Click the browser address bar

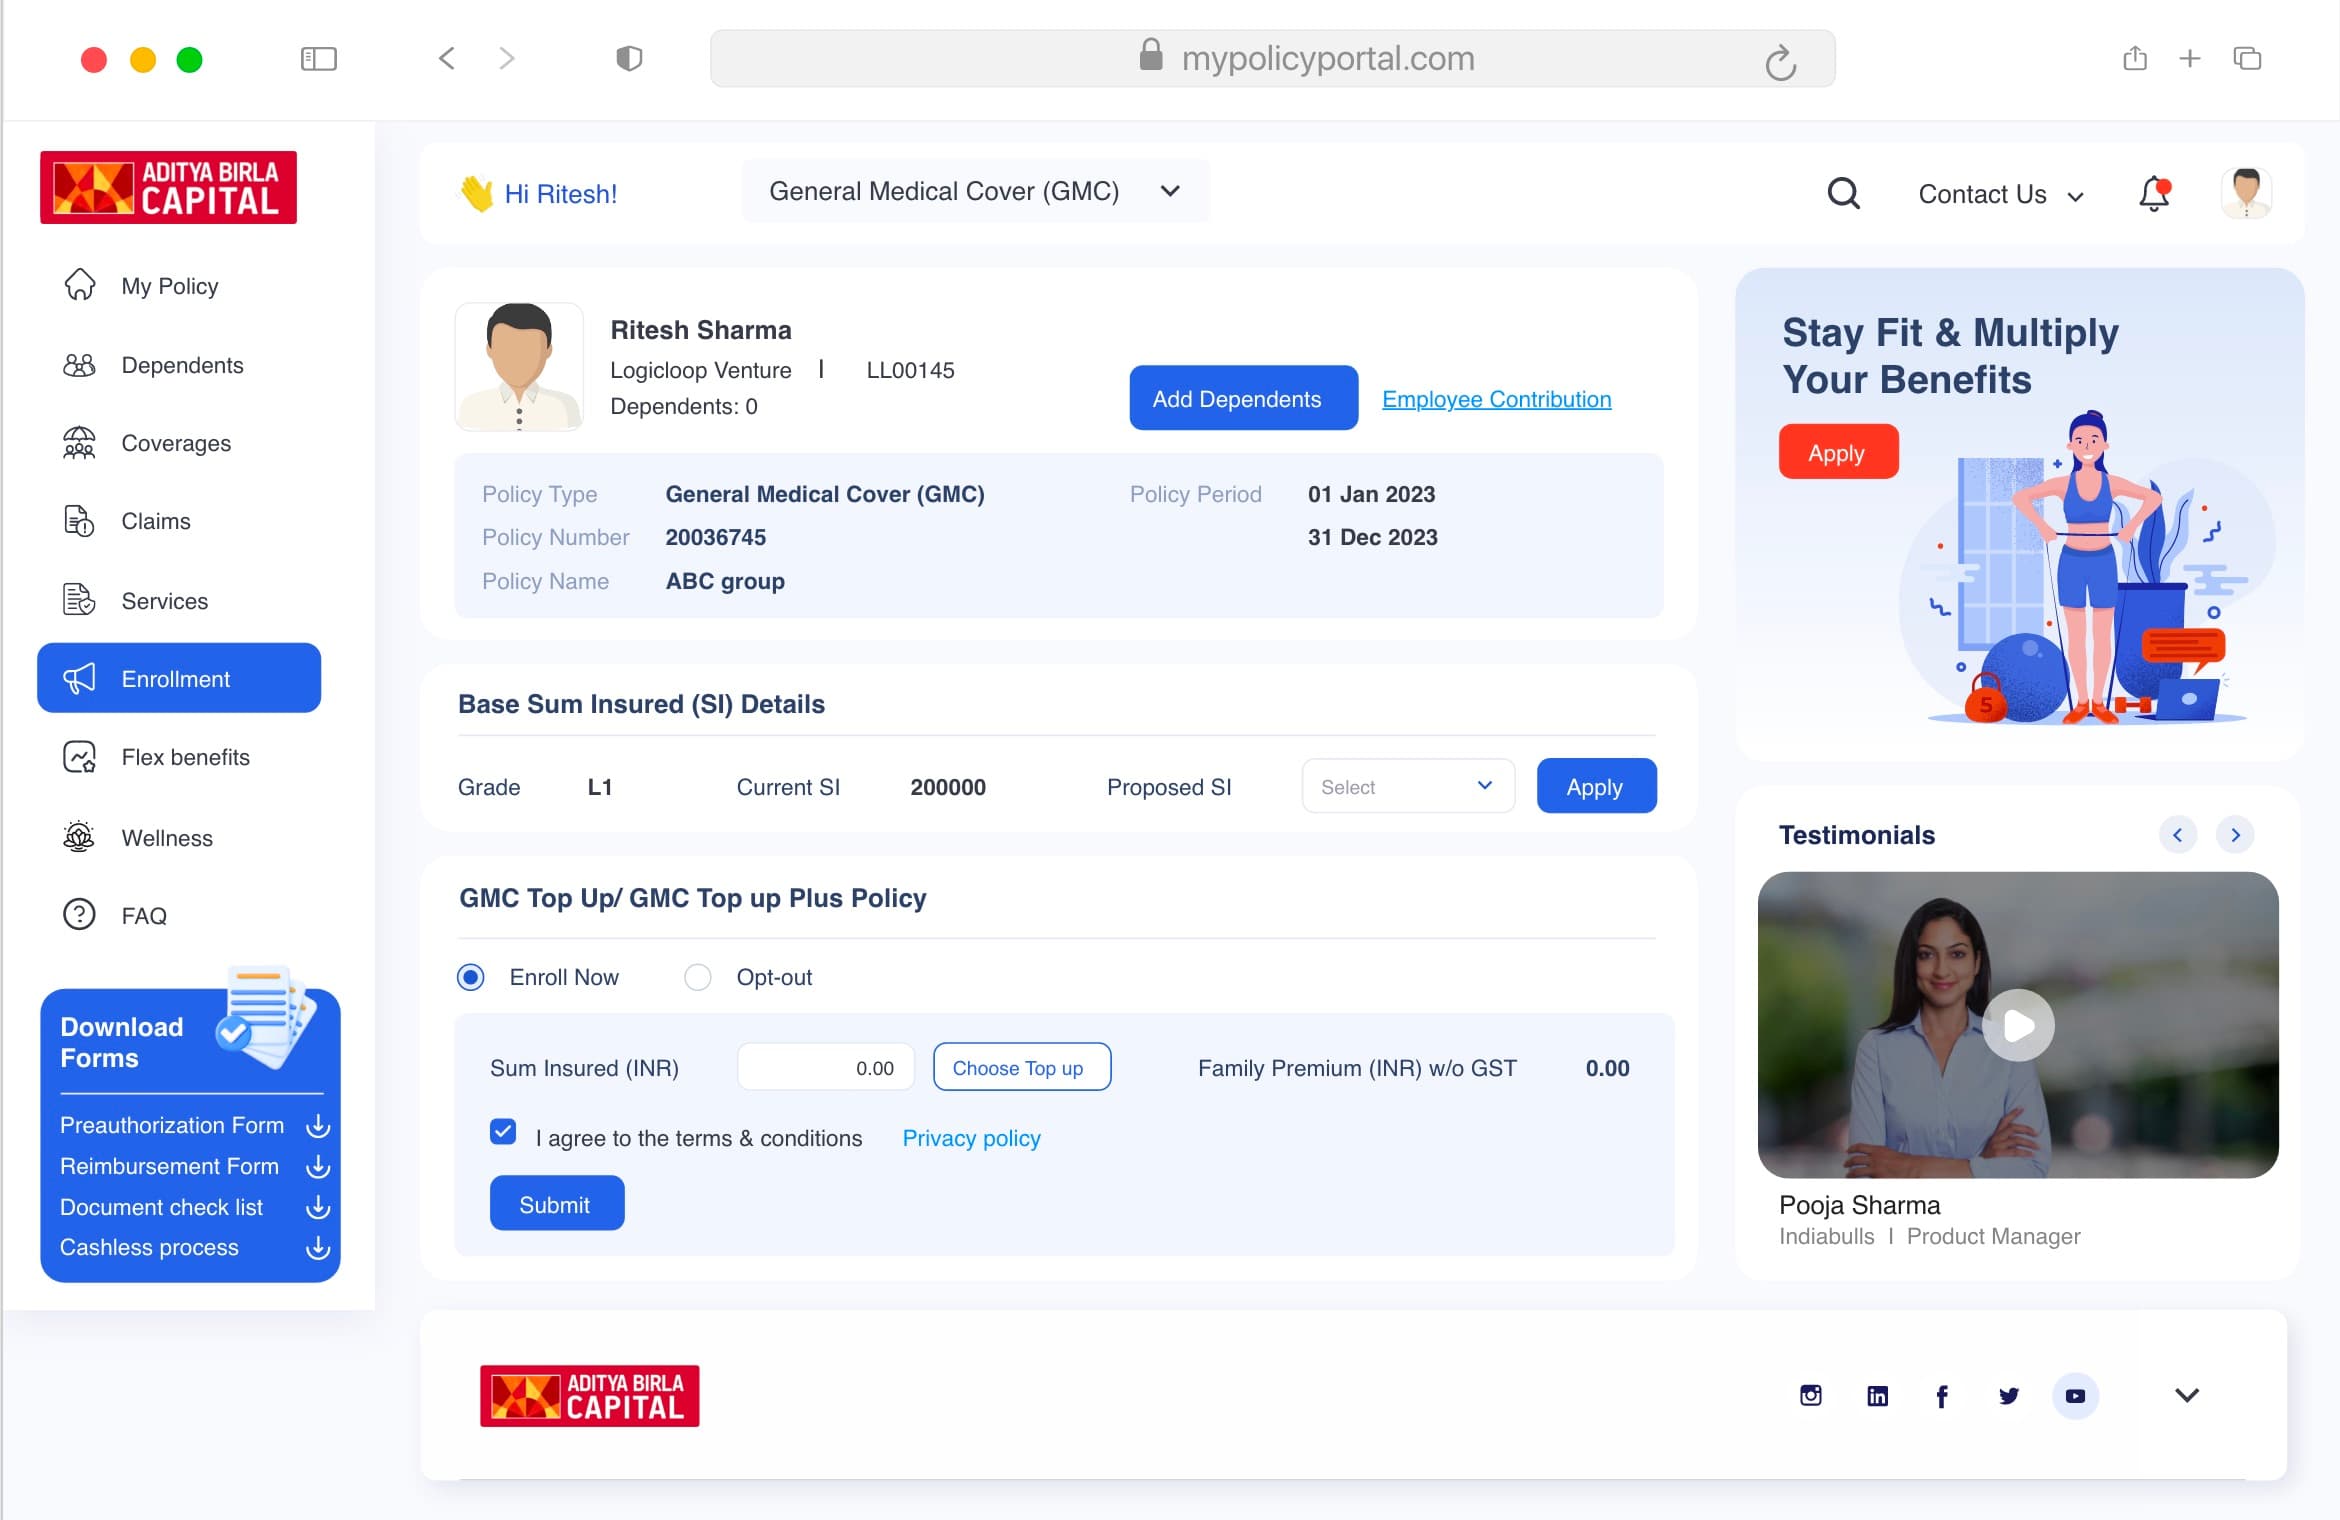click(1272, 59)
